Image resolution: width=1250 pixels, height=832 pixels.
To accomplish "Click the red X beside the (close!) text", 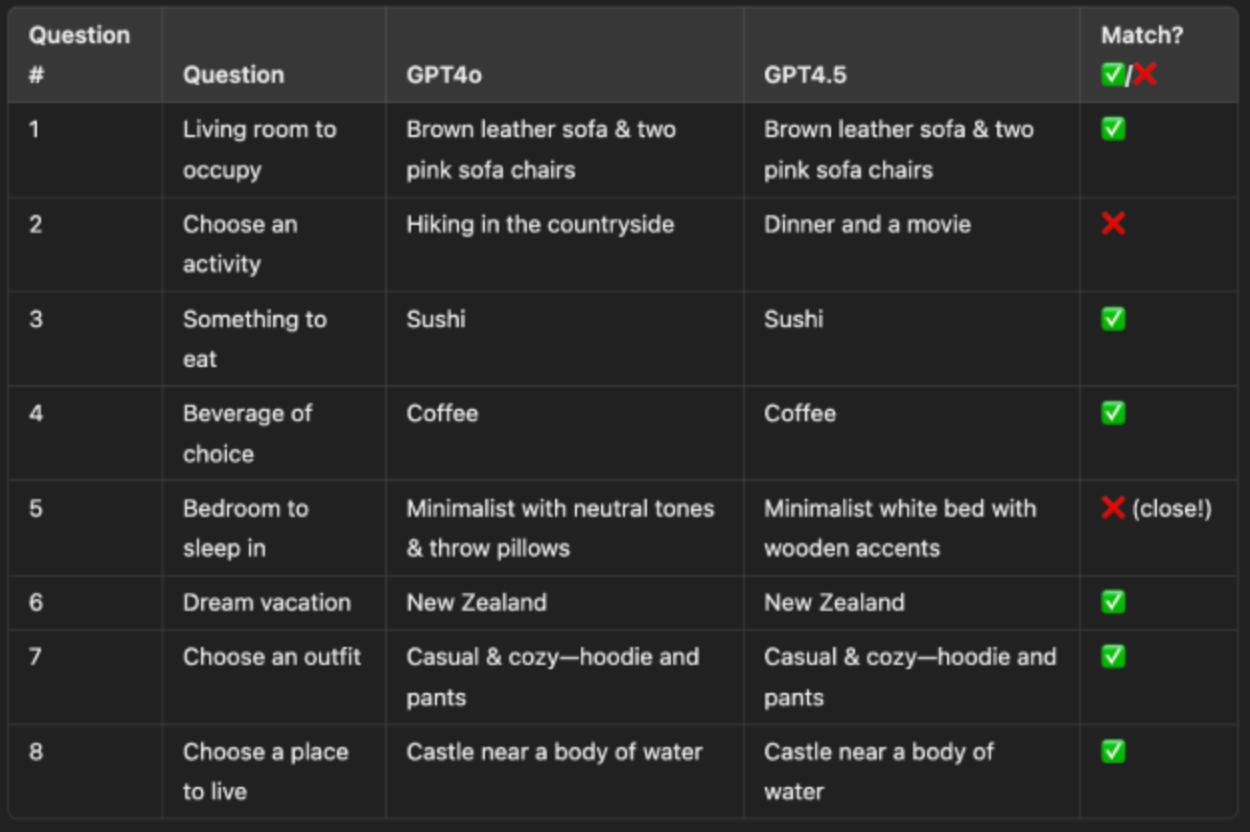I will click(1112, 508).
